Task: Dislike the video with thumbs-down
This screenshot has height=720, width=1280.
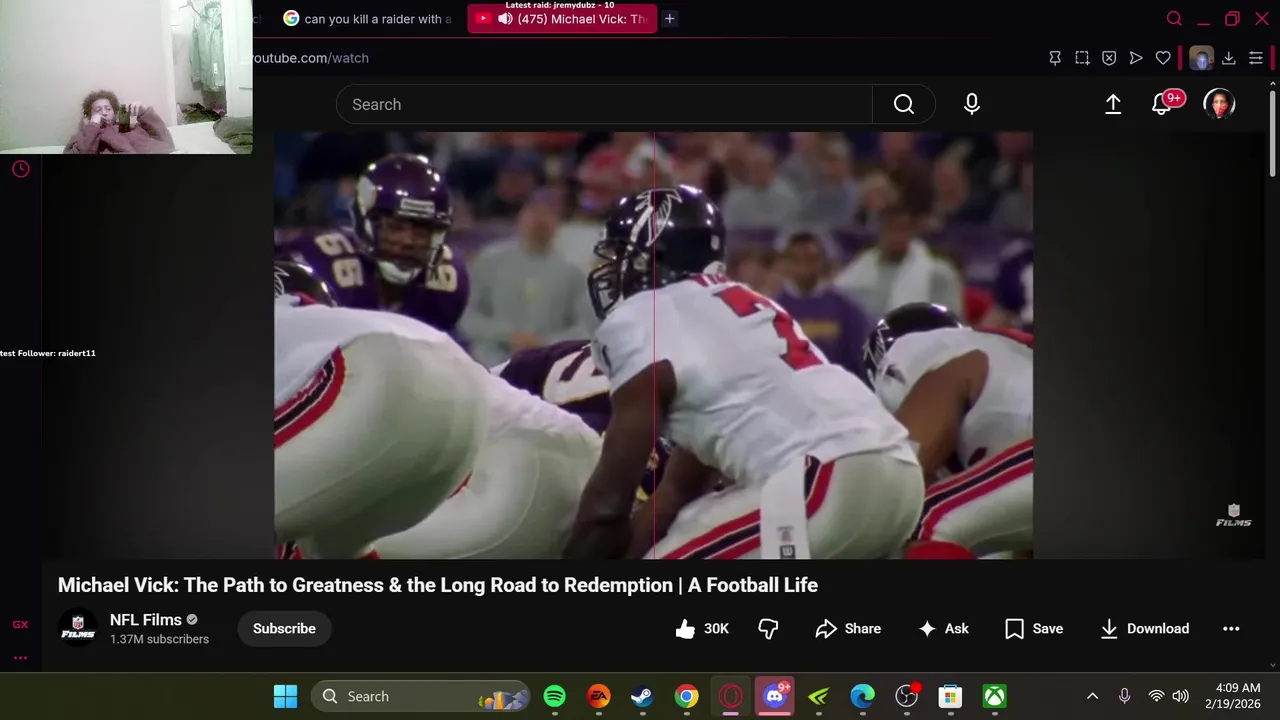Action: [768, 628]
